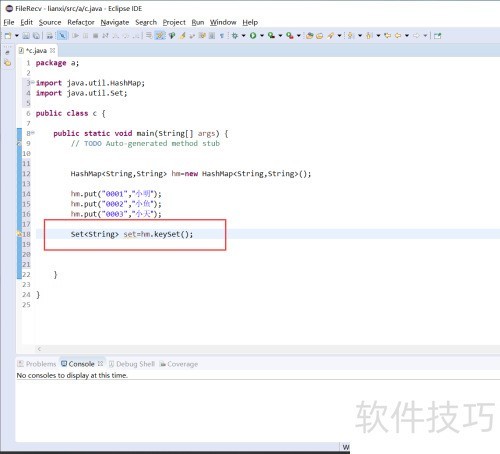Open the Help menu
The width and height of the screenshot is (500, 454).
click(x=250, y=22)
